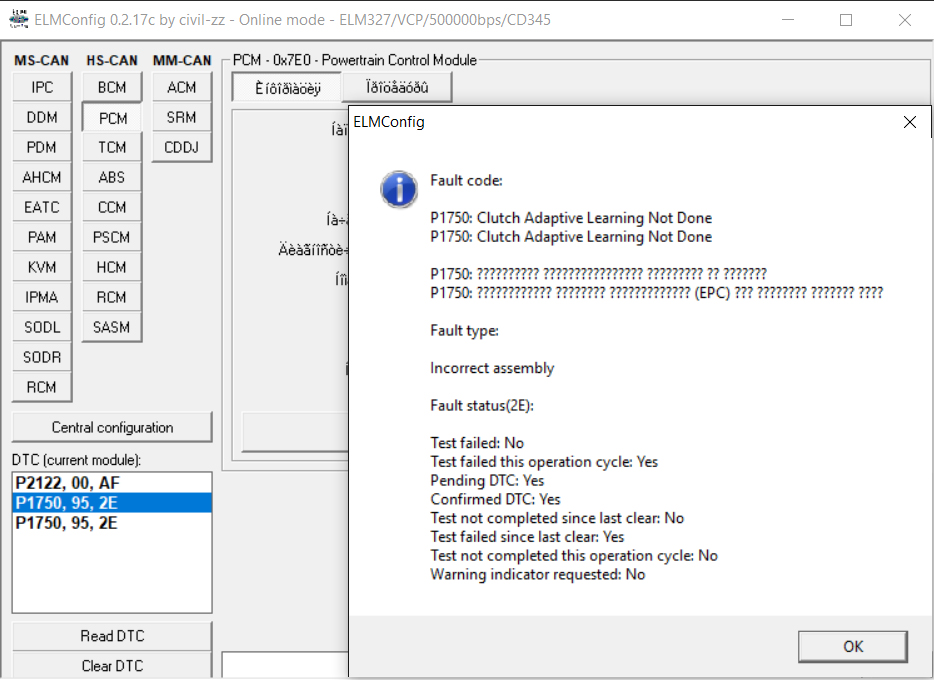Screen dimensions: 934x680
Task: Choose the BCM module under HS-CAN
Action: pyautogui.click(x=112, y=87)
